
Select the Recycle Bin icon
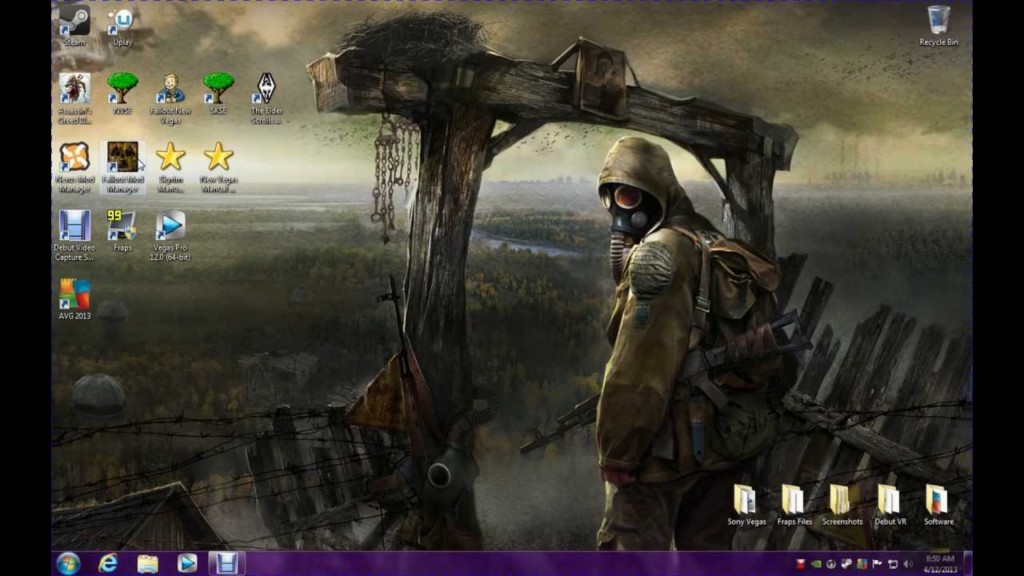pos(938,26)
